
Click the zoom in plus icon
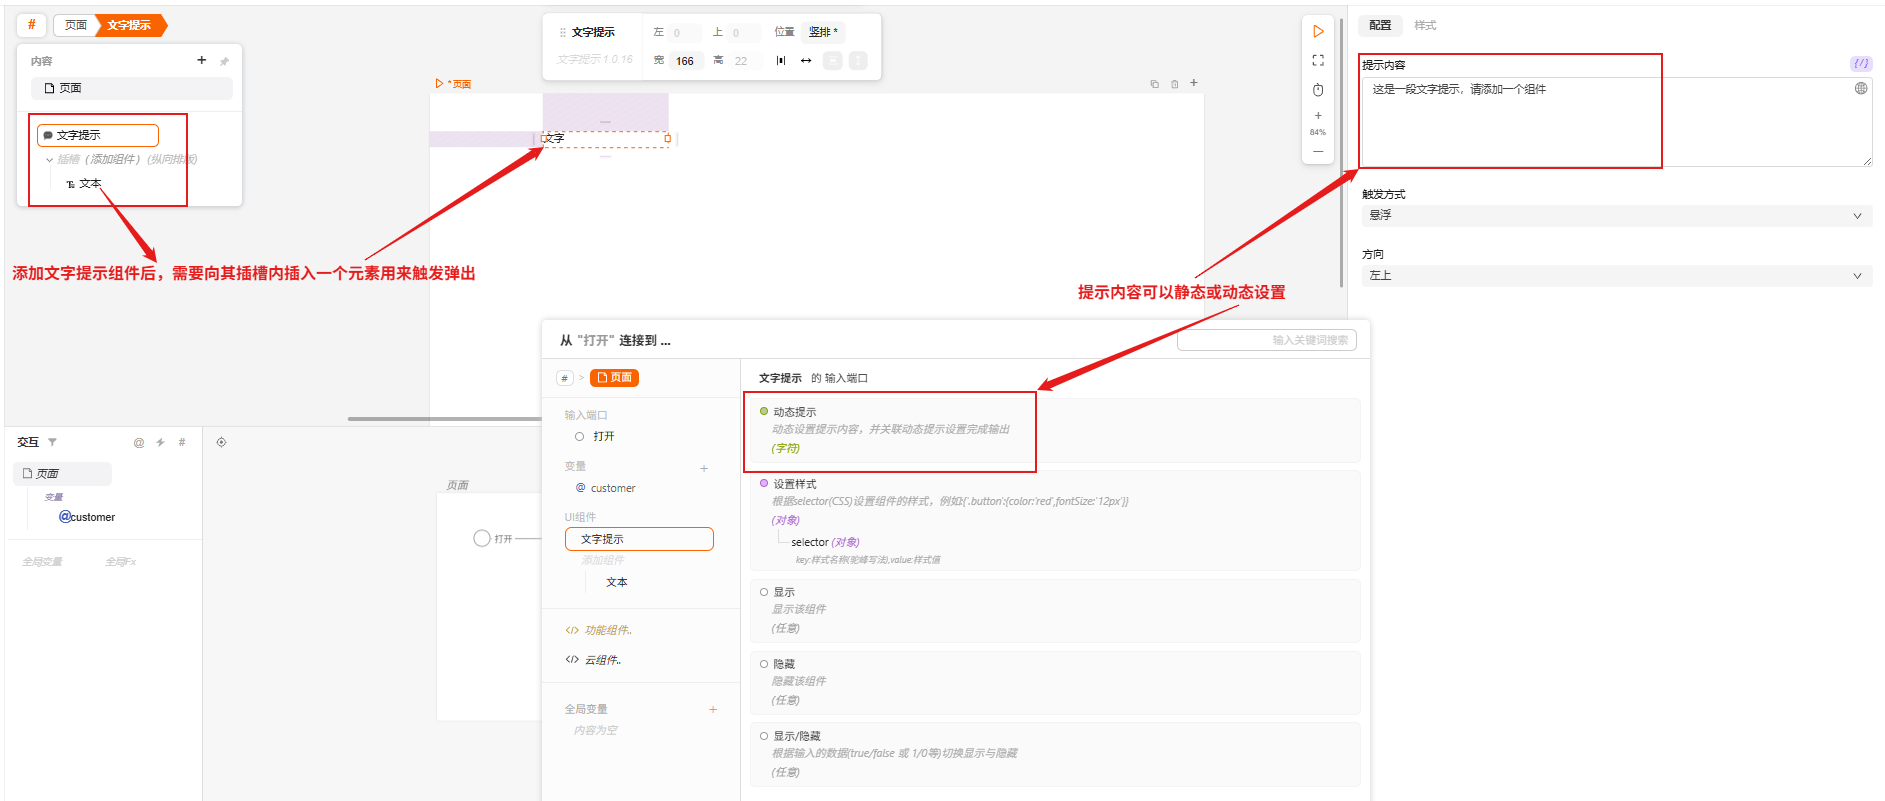coord(1318,116)
